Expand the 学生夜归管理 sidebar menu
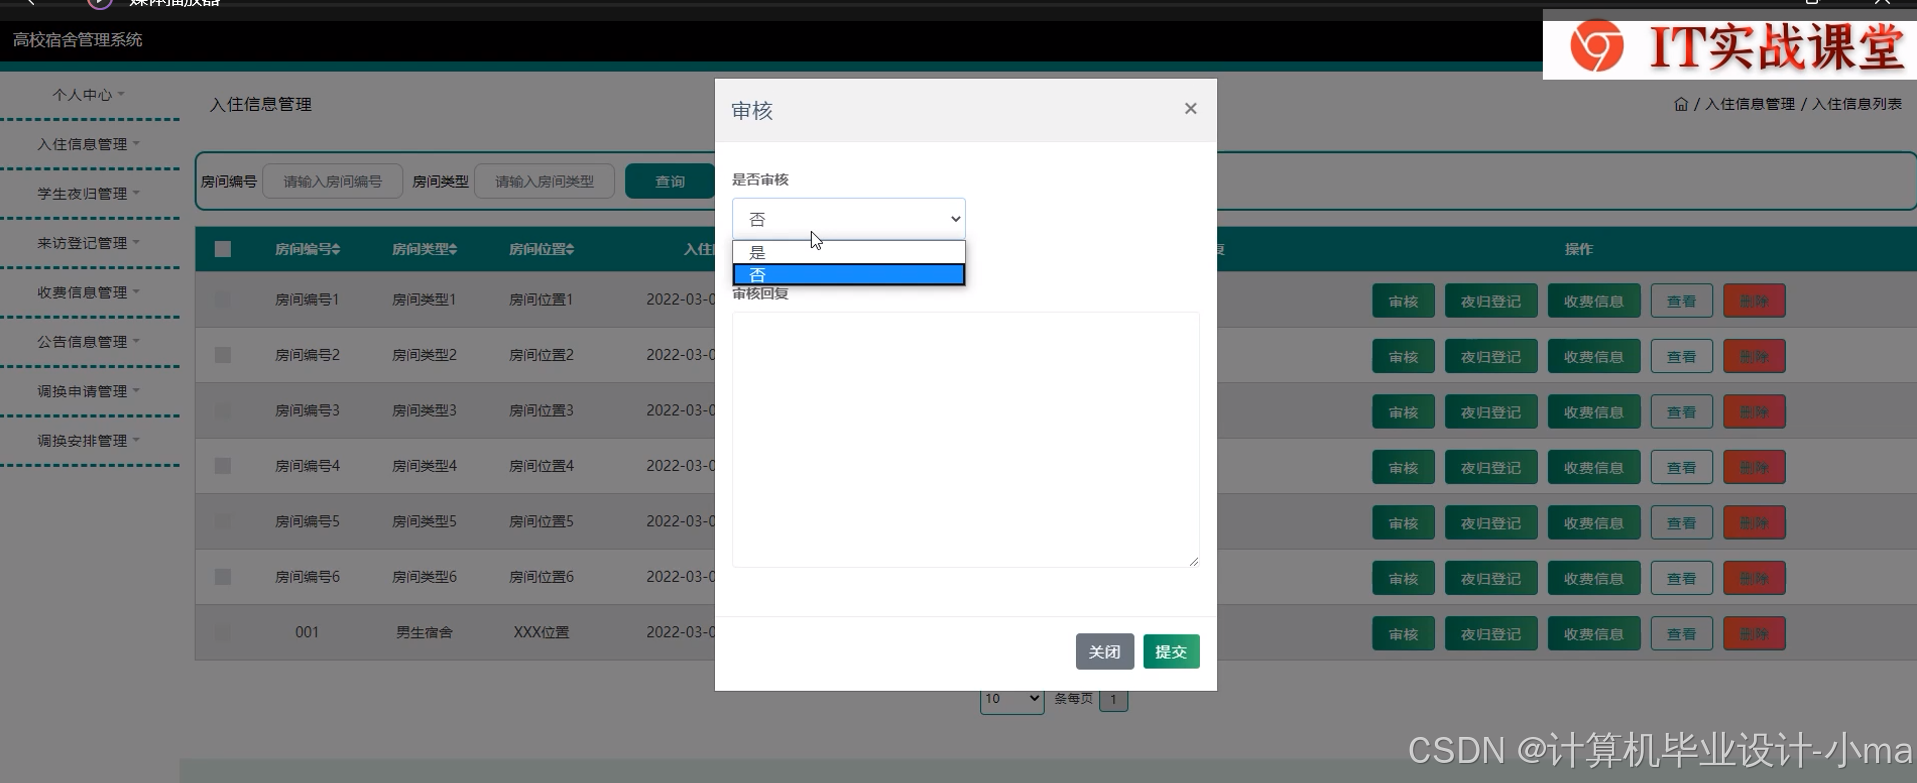1917x783 pixels. point(88,193)
